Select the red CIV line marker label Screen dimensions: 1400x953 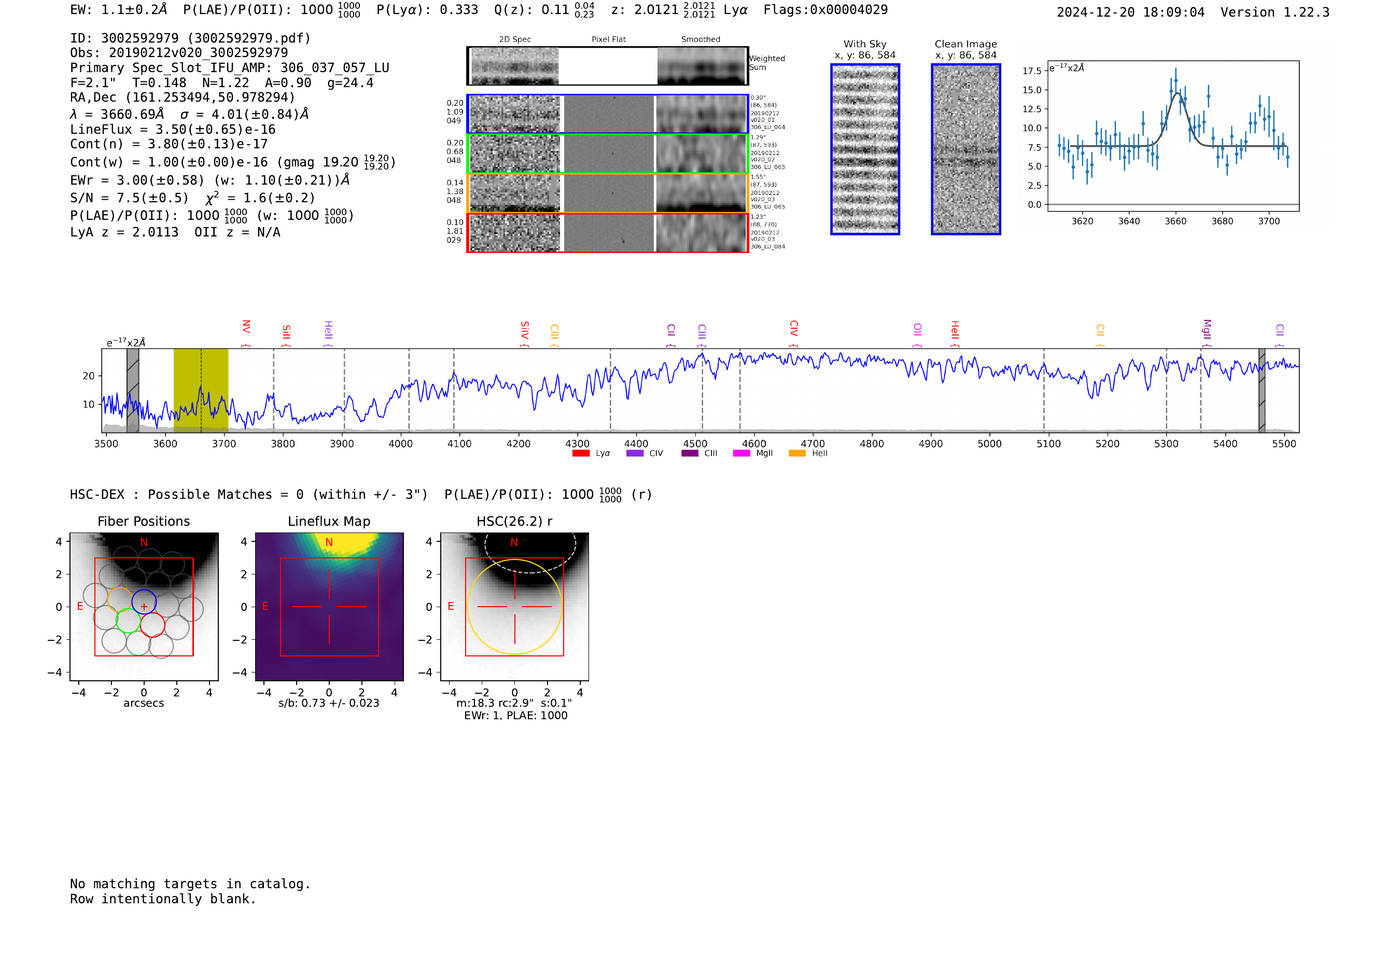(793, 328)
